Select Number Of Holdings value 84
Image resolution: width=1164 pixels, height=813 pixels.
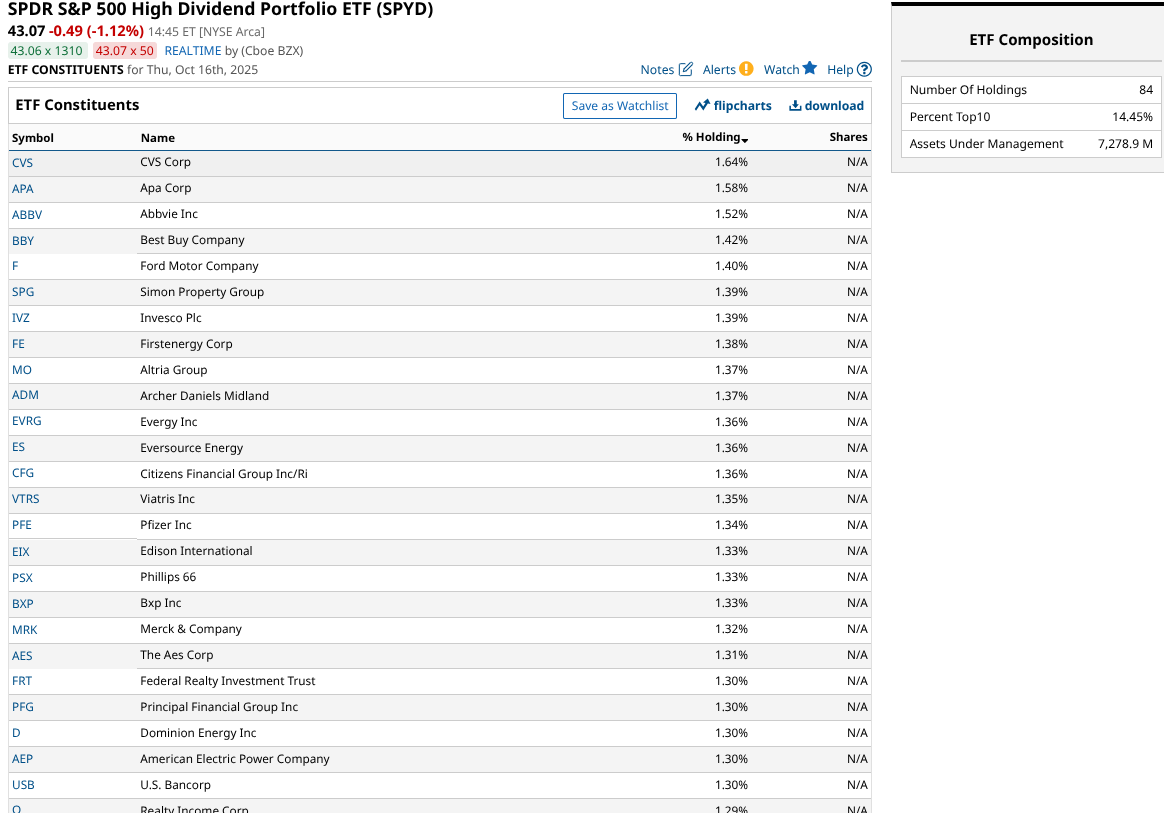coord(1146,90)
